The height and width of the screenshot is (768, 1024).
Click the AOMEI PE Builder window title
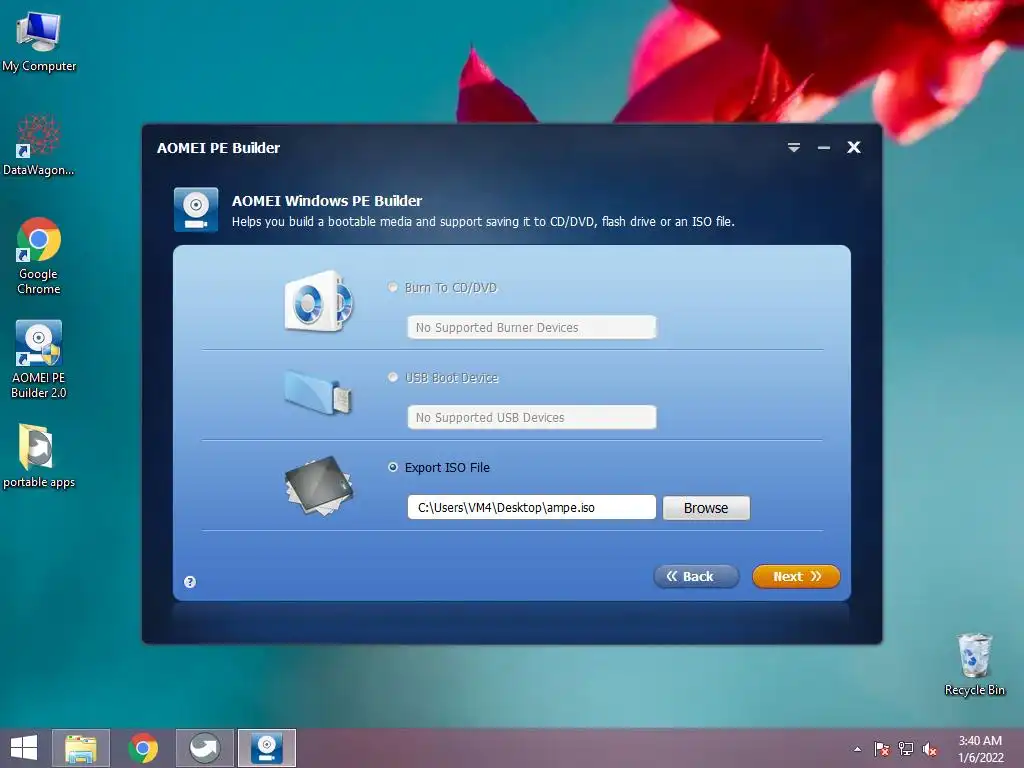[x=218, y=148]
